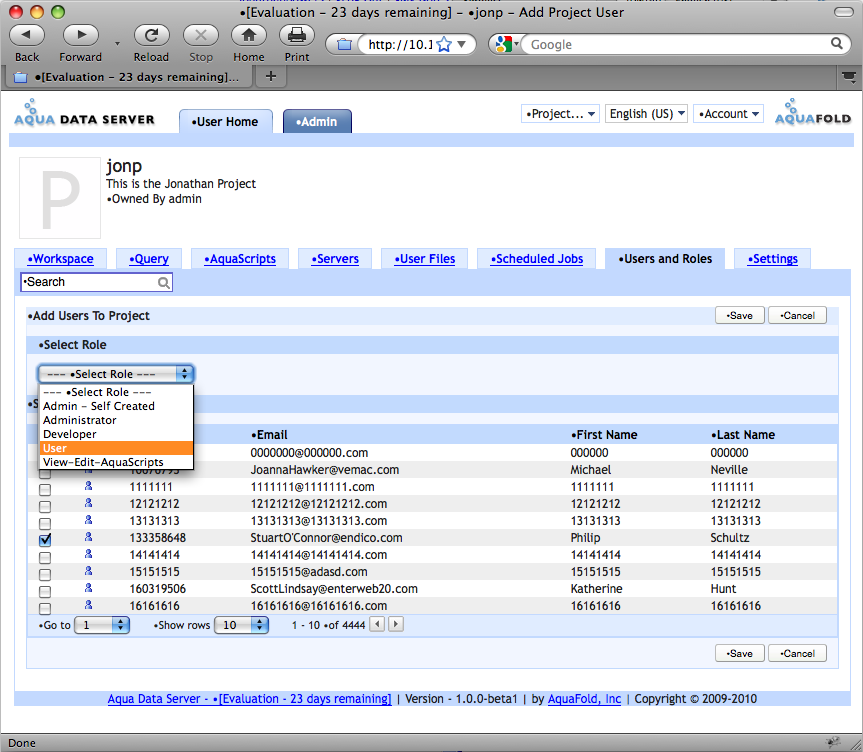Go to the next page arrow in pagination
This screenshot has height=752, width=863.
pos(396,624)
